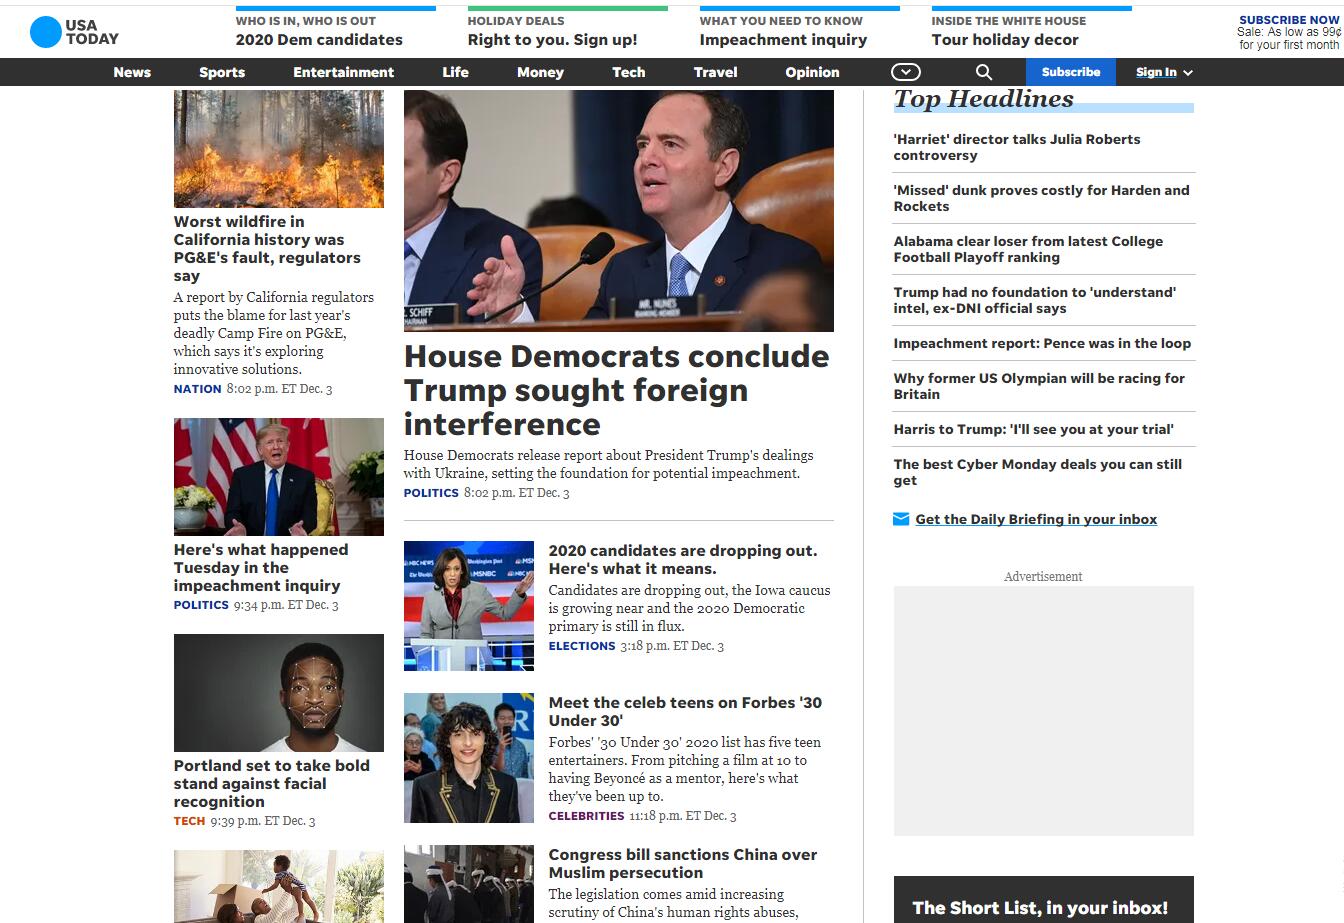Open the 2020 candidates debate thumbnail
This screenshot has height=923, width=1344.
468,606
